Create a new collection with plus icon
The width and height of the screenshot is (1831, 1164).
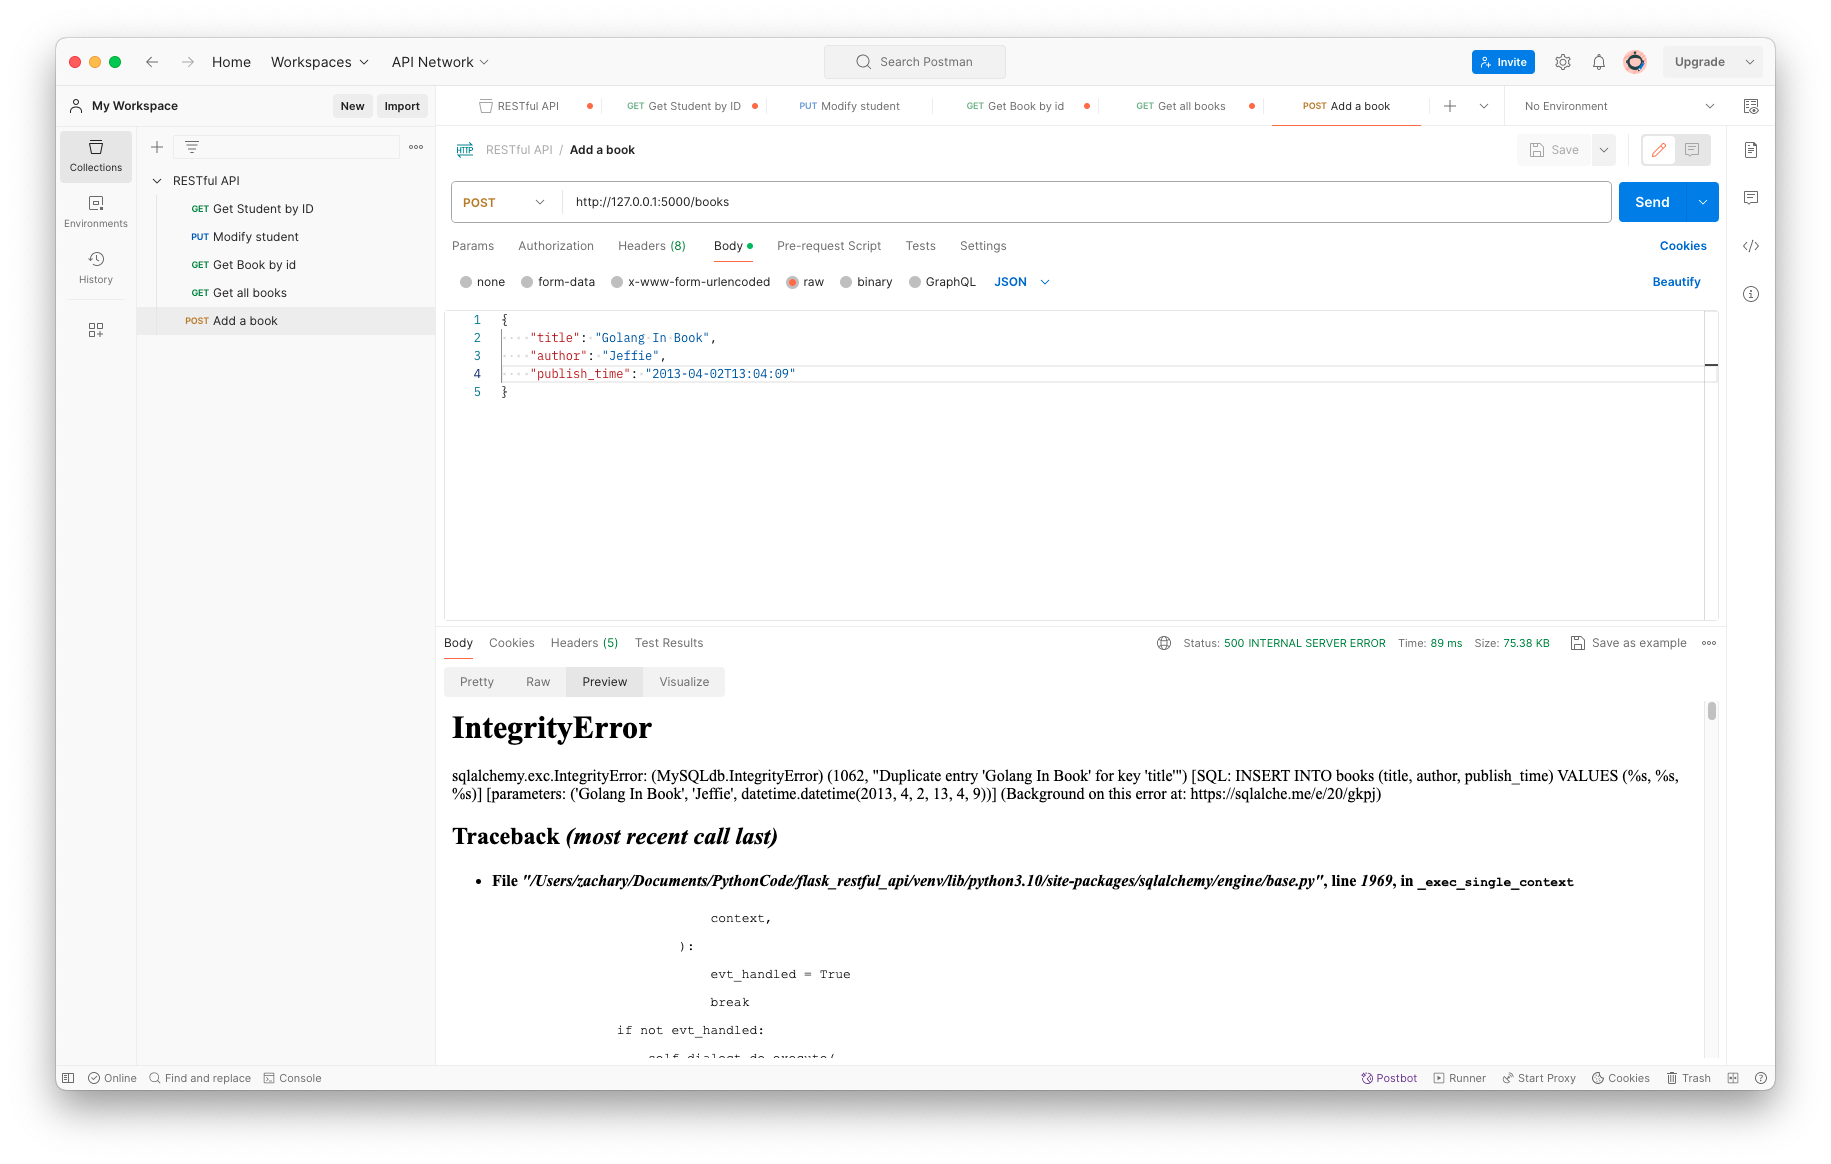click(157, 147)
